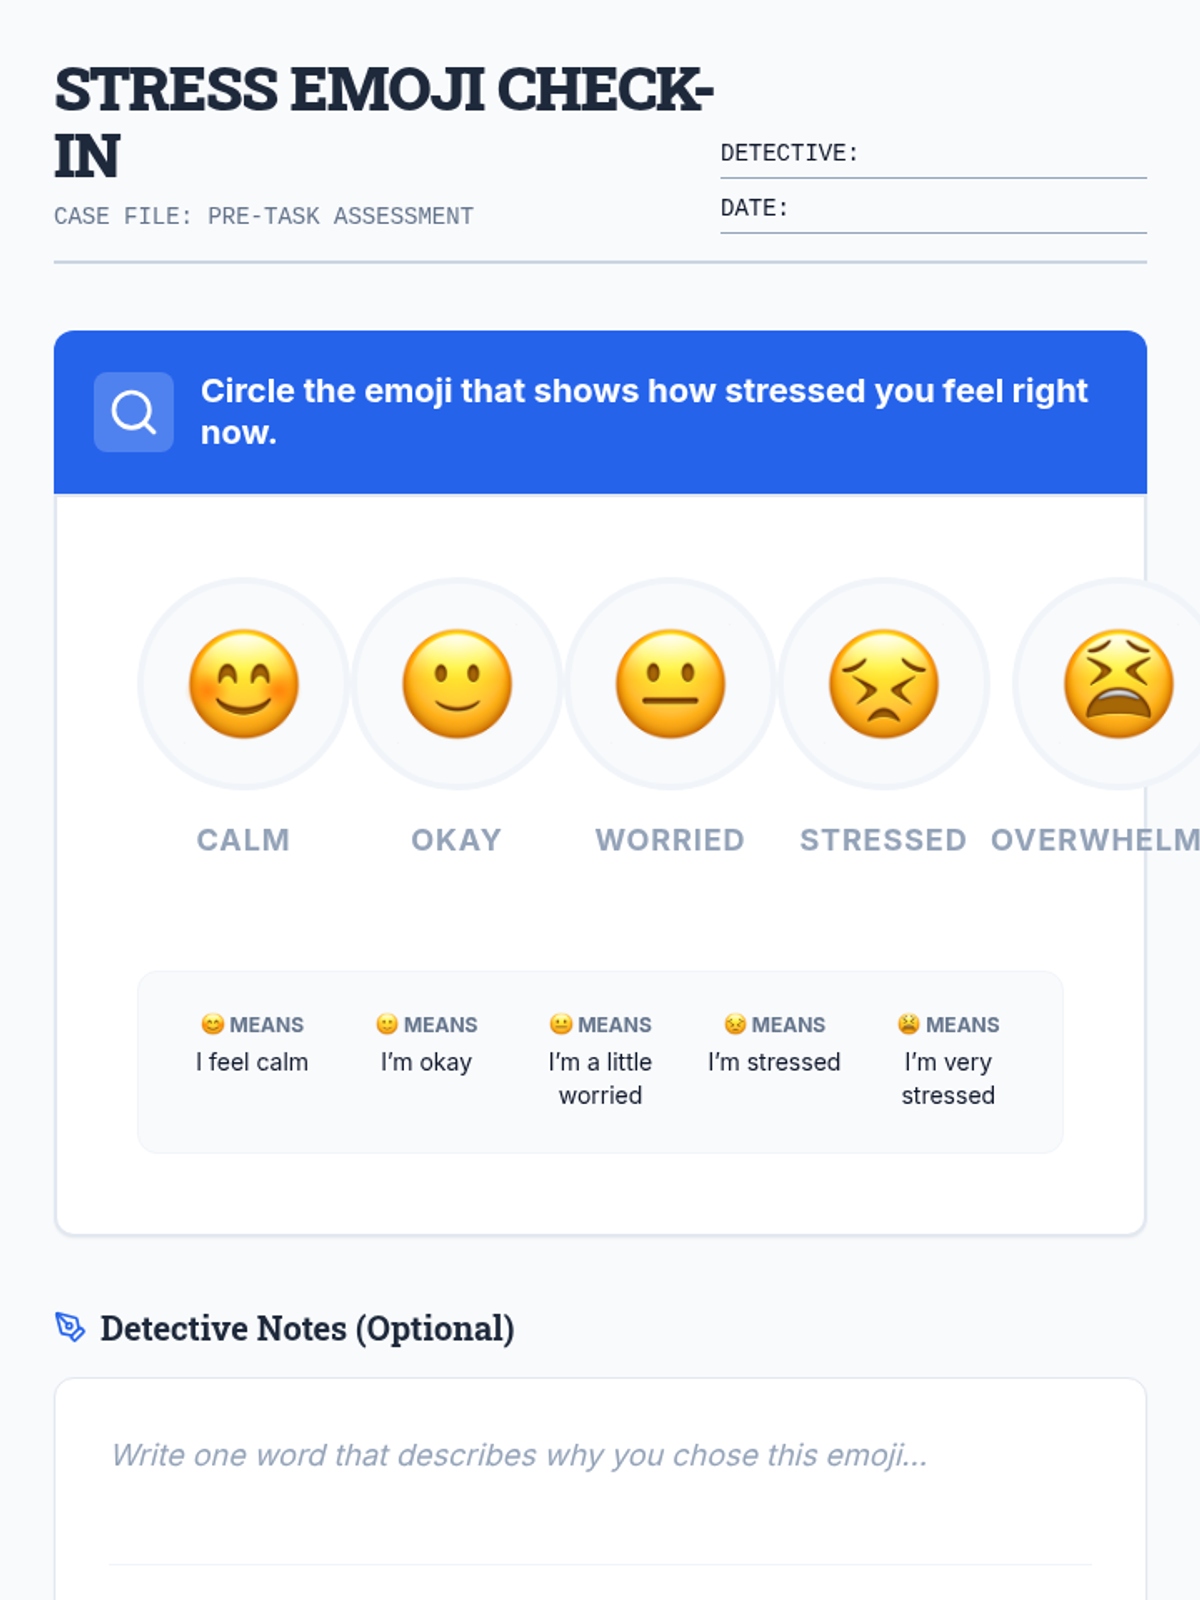Click the small very-stressed emoji in legend
Image resolution: width=1200 pixels, height=1600 pixels.
[909, 1024]
